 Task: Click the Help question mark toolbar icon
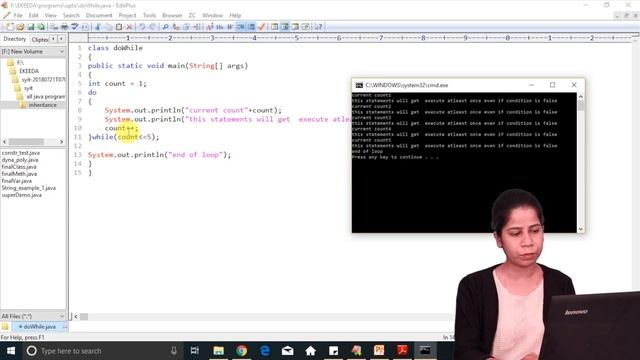coord(318,27)
